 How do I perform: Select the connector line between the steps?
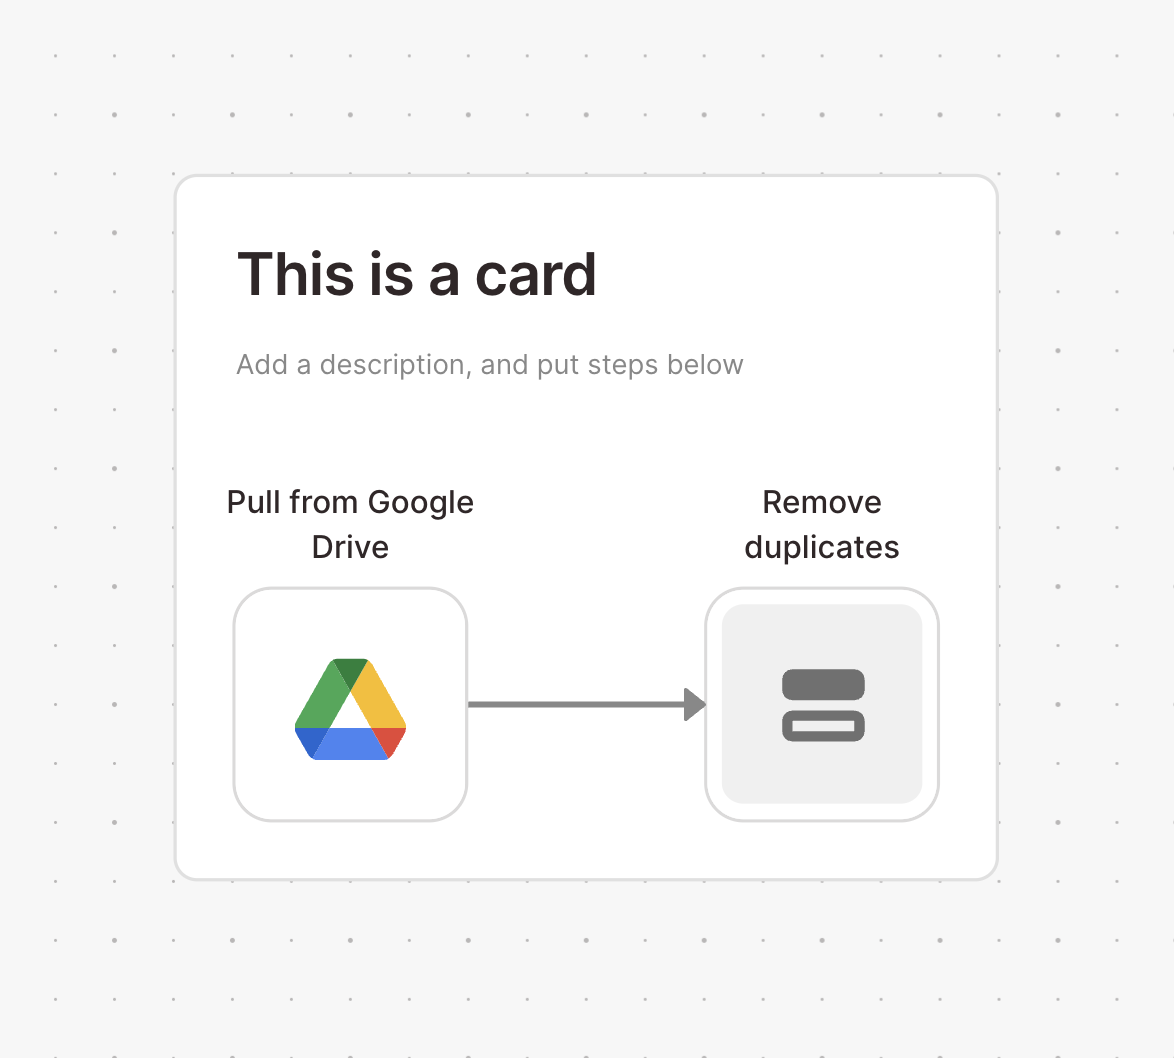click(577, 705)
